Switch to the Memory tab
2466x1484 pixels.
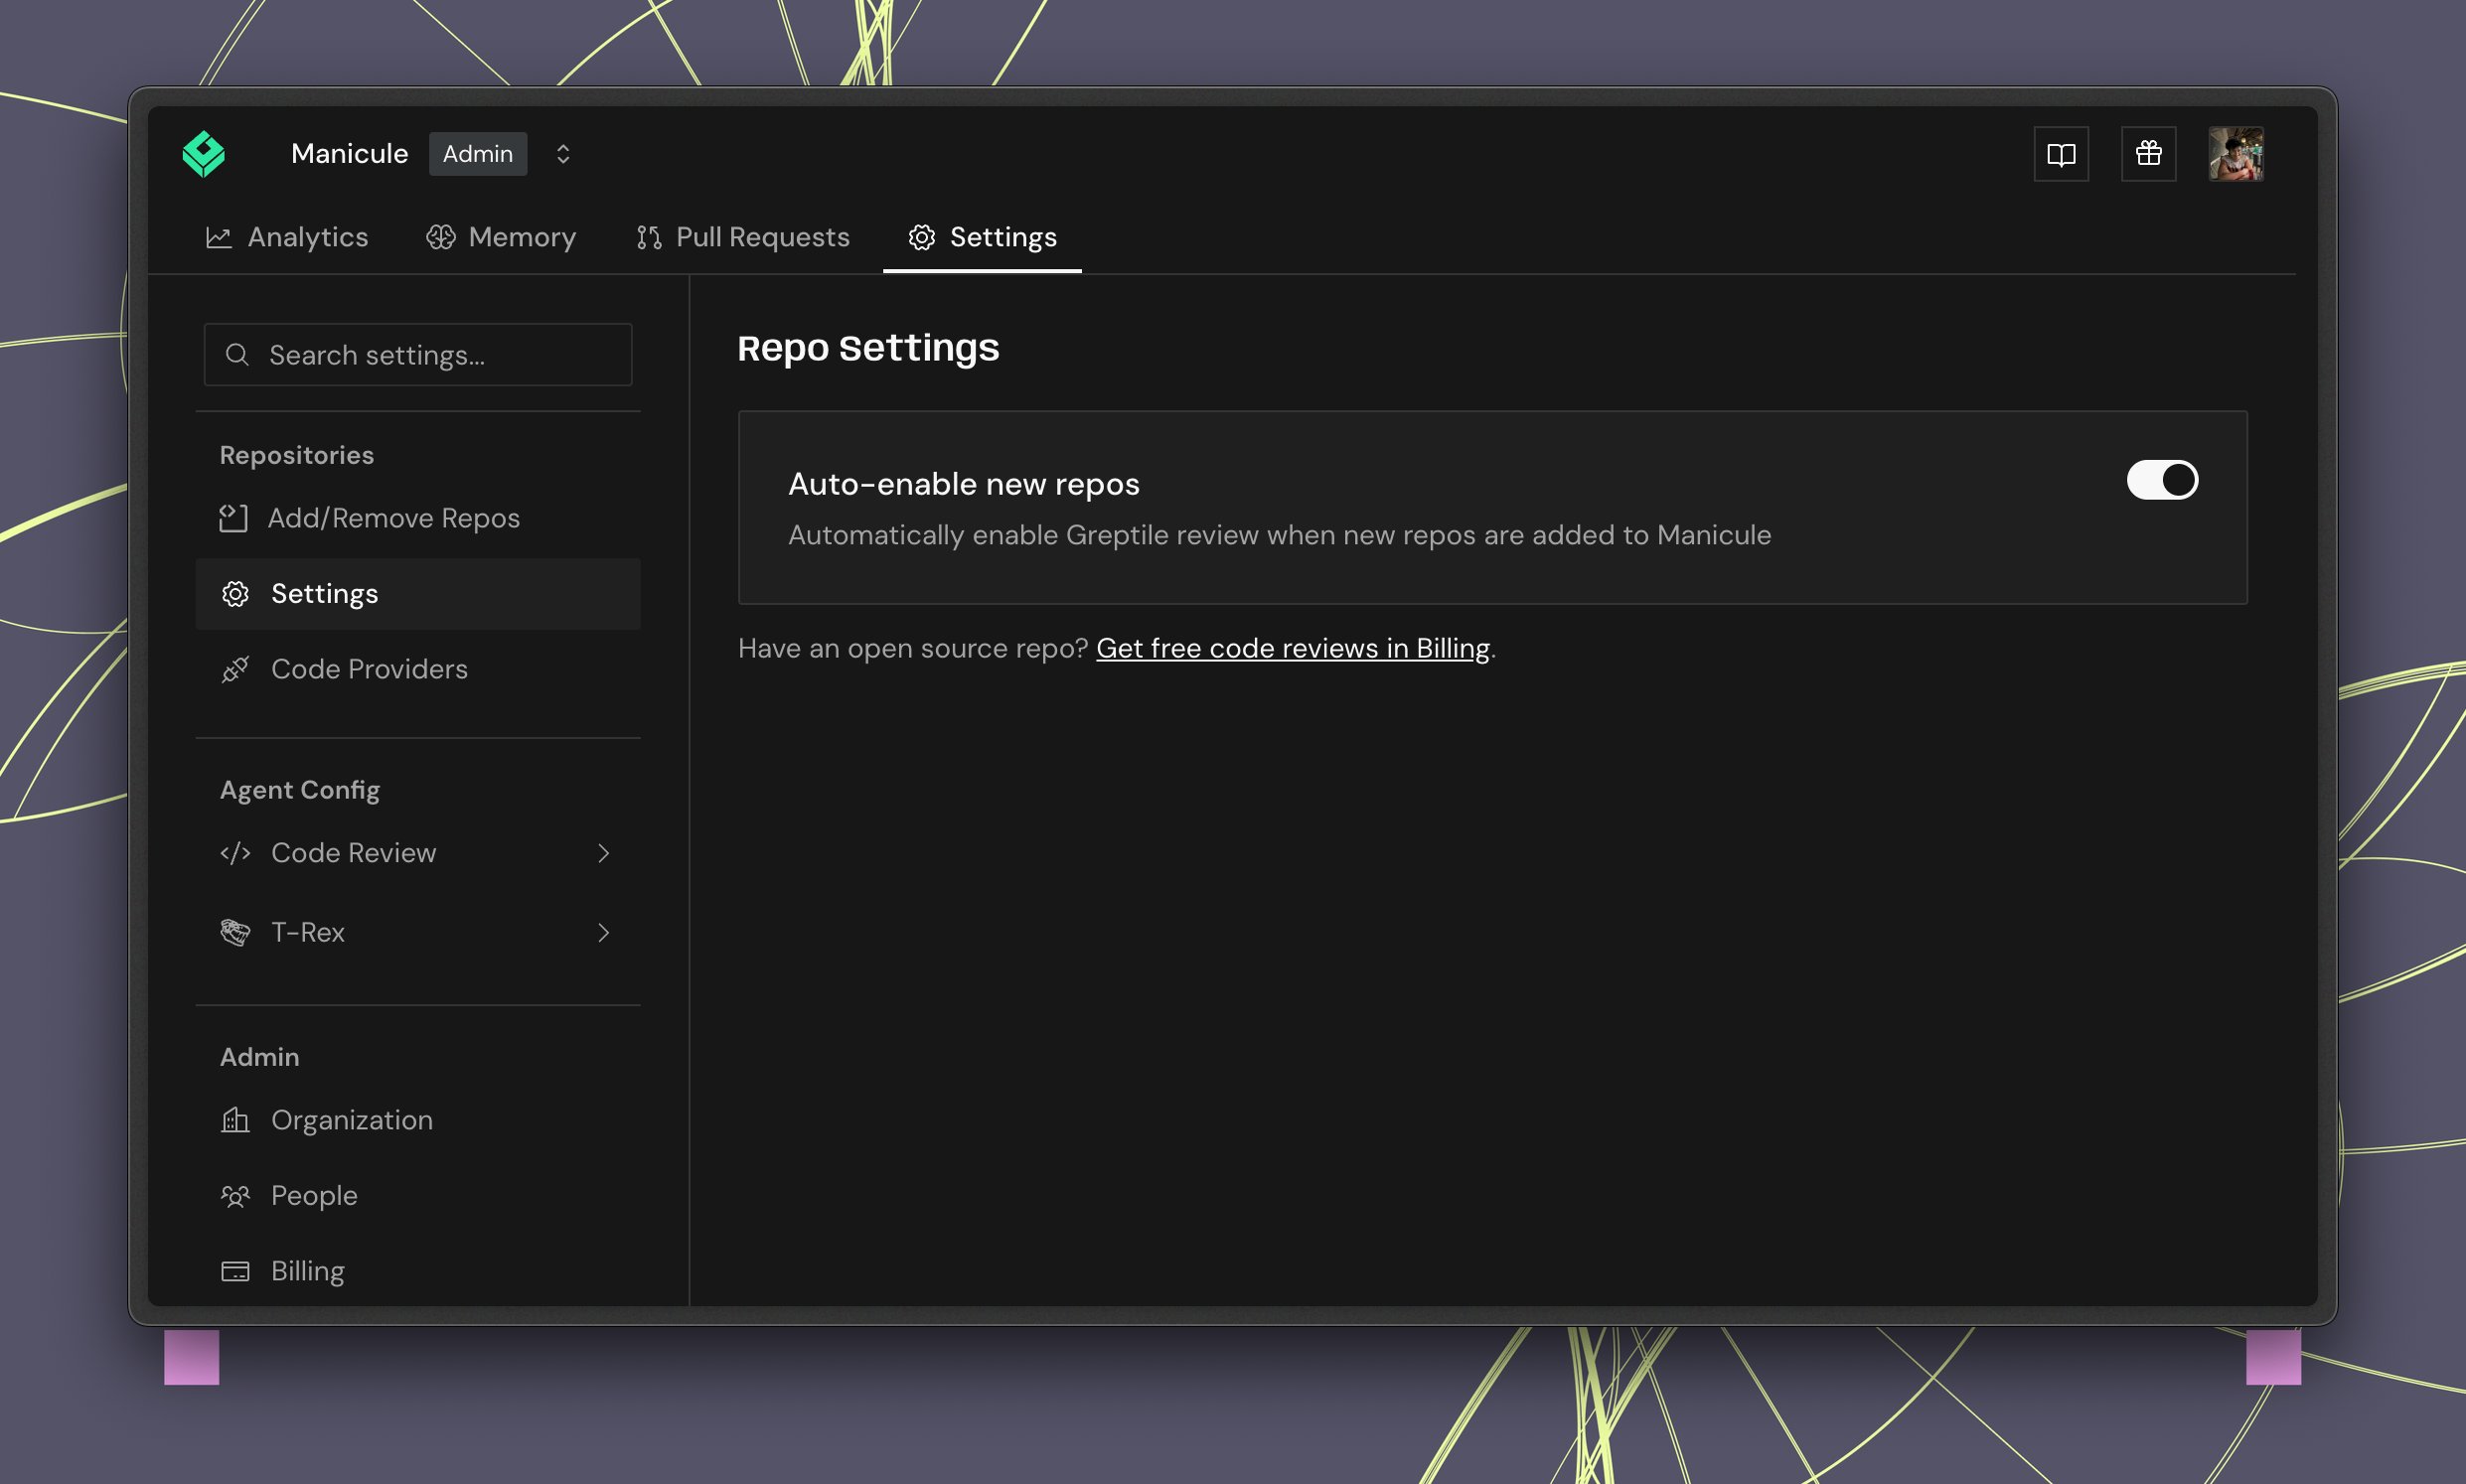[x=501, y=237]
